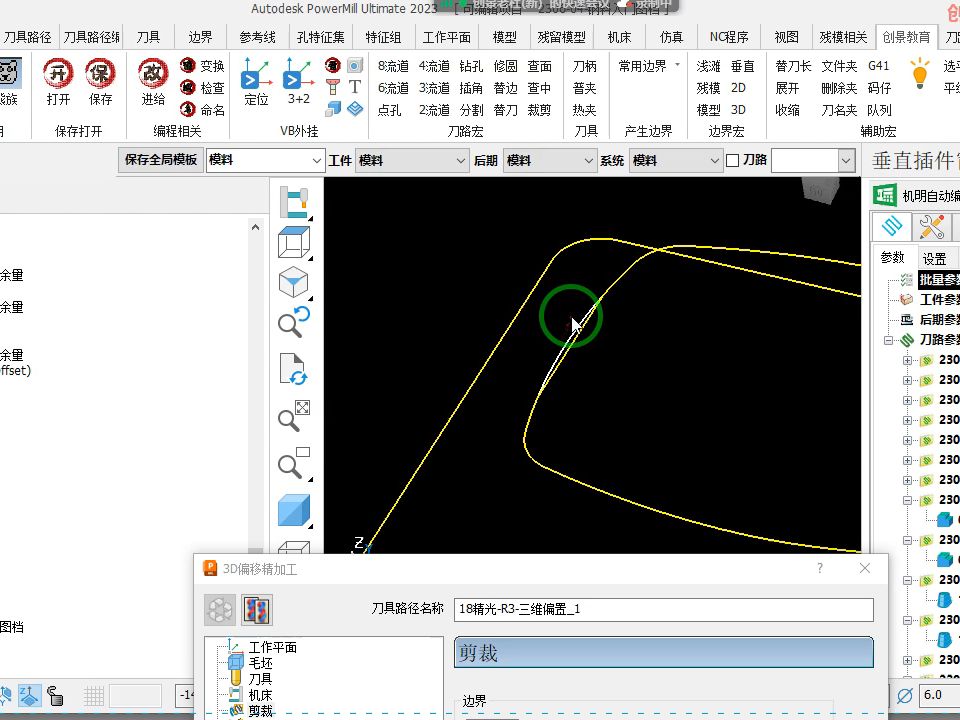The height and width of the screenshot is (720, 960).
Task: Click the 保存 (save) red icon
Action: (100, 73)
